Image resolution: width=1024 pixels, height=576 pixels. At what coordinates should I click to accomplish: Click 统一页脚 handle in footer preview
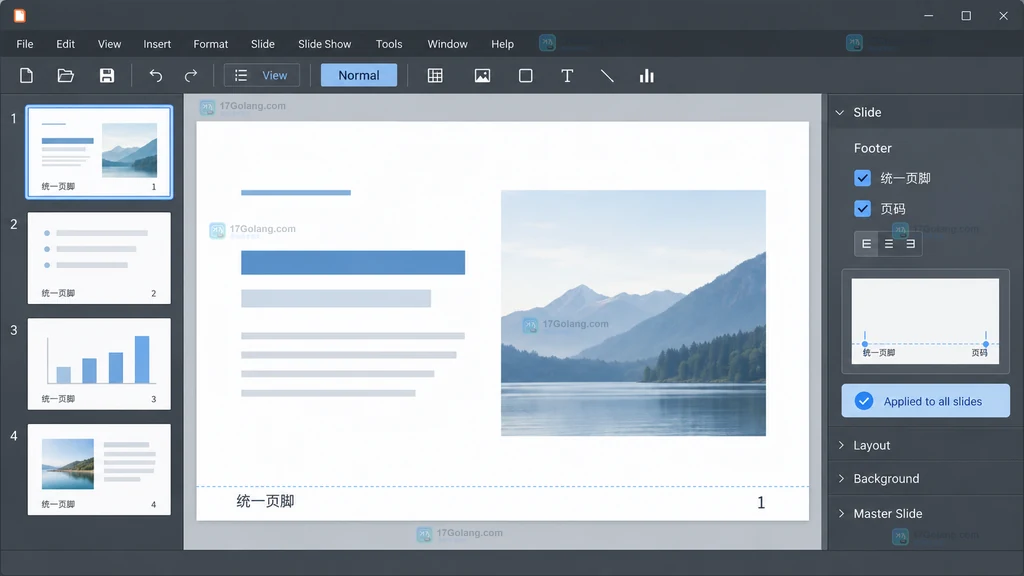(865, 344)
